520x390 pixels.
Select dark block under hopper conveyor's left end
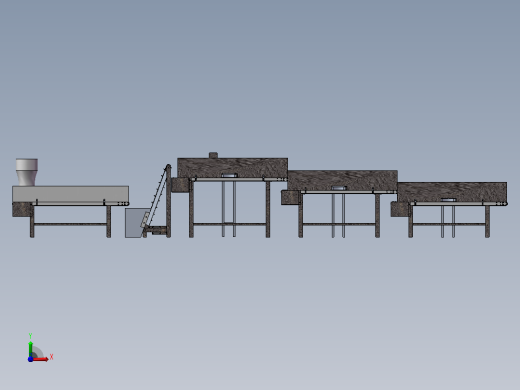pyautogui.click(x=22, y=210)
